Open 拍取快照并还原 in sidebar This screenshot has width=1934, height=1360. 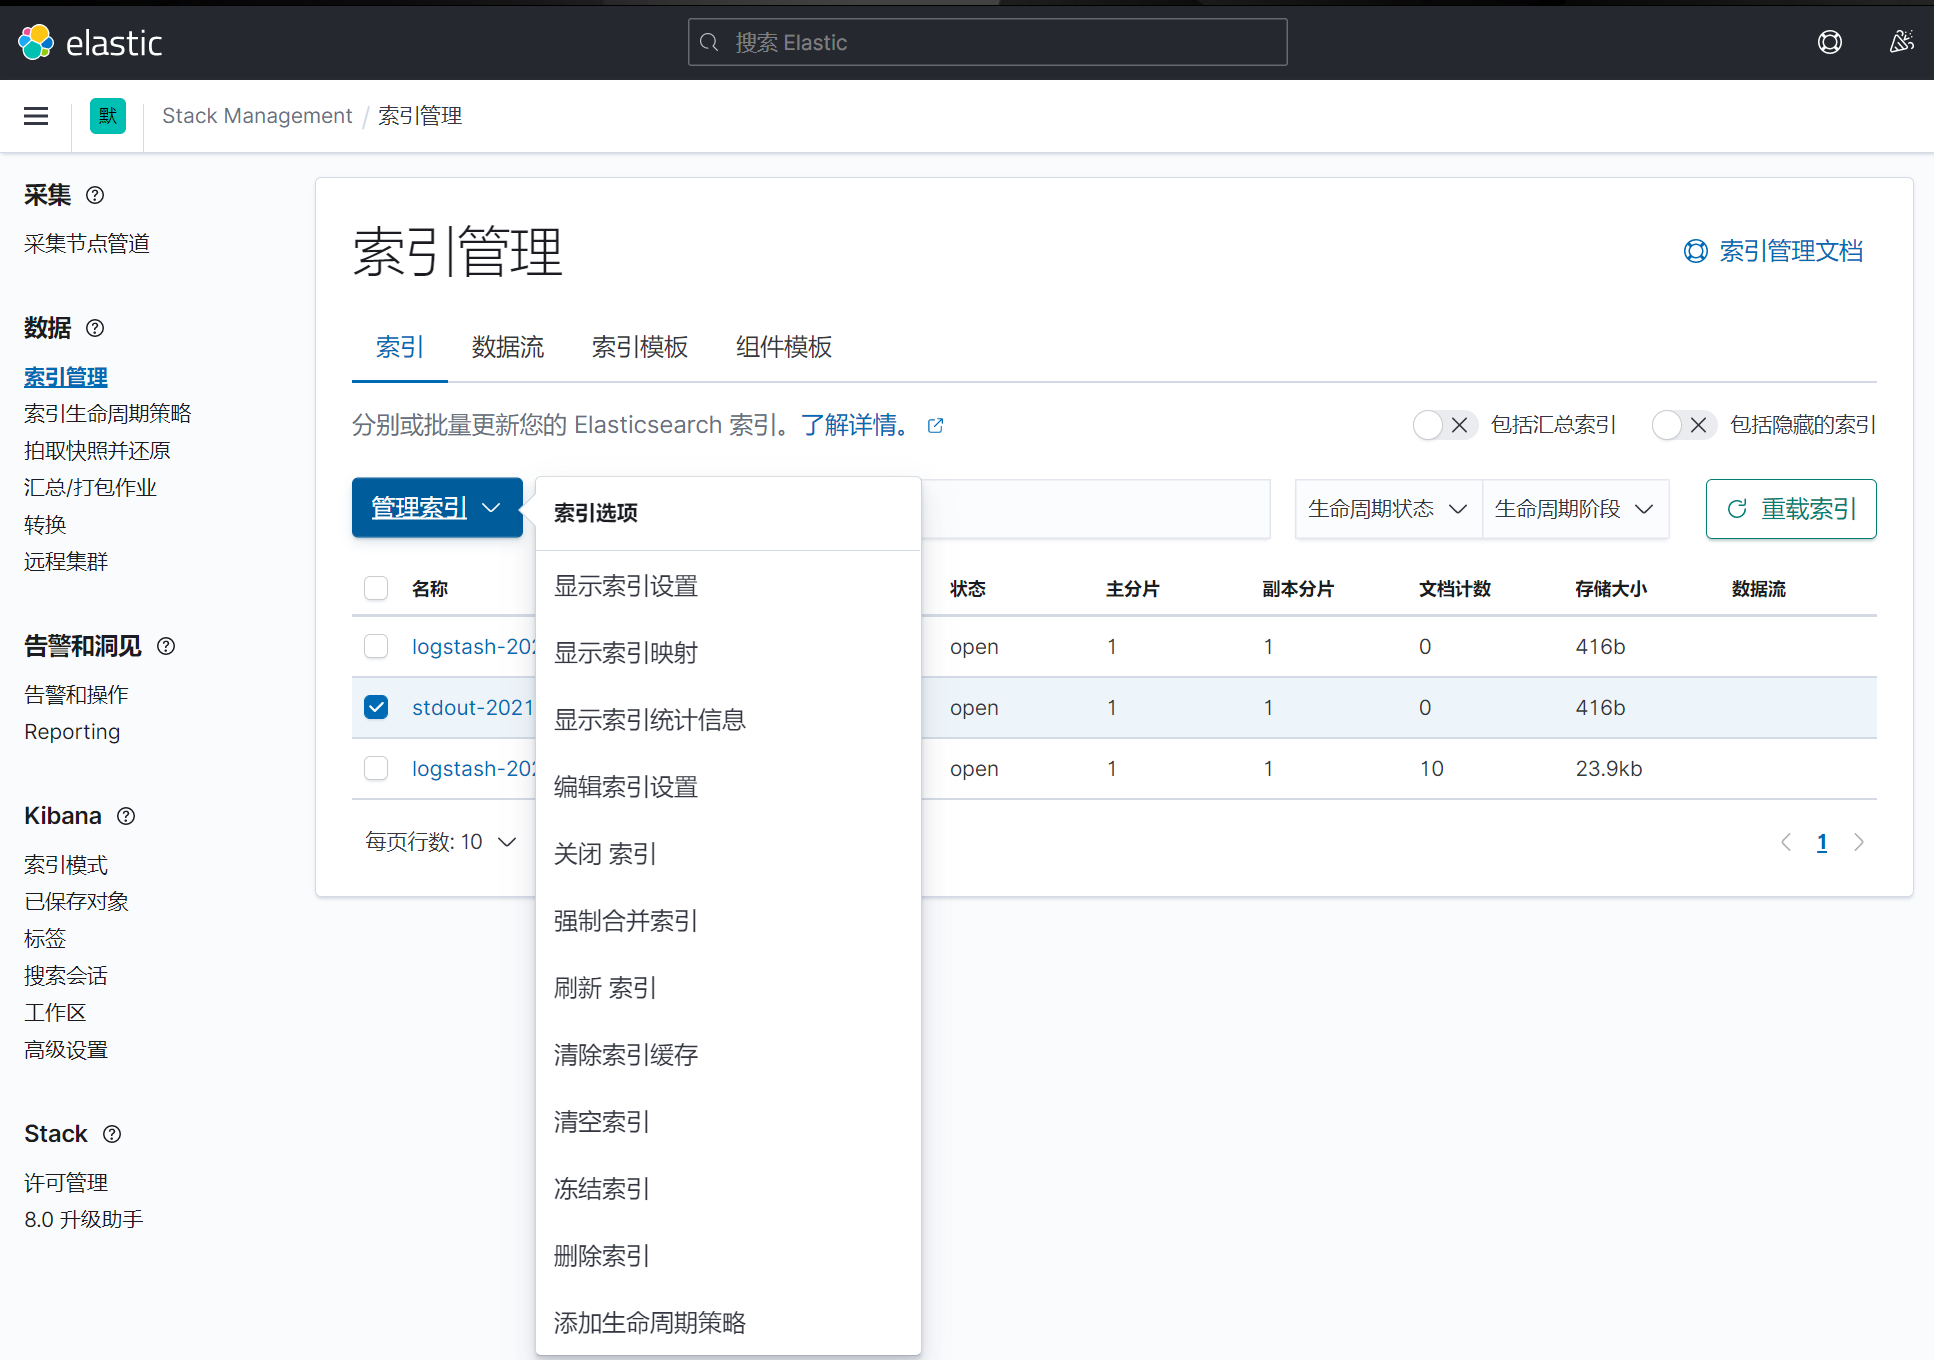98,451
